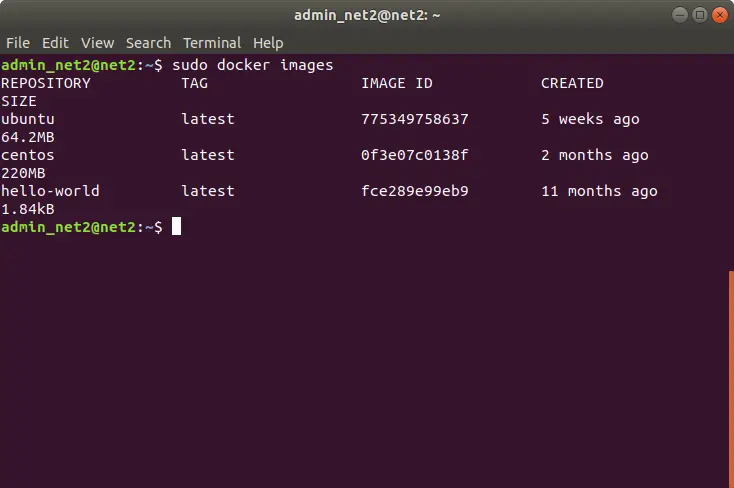Viewport: 734px width, 488px height.
Task: Click the 64.2MB size value
Action: (28, 137)
